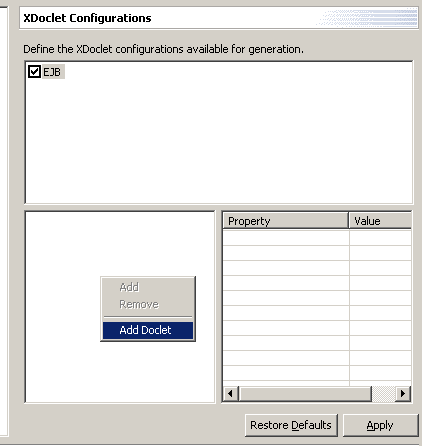Screen dimensions: 422x446
Task: Select the EJB entry label
Action: coord(52,72)
